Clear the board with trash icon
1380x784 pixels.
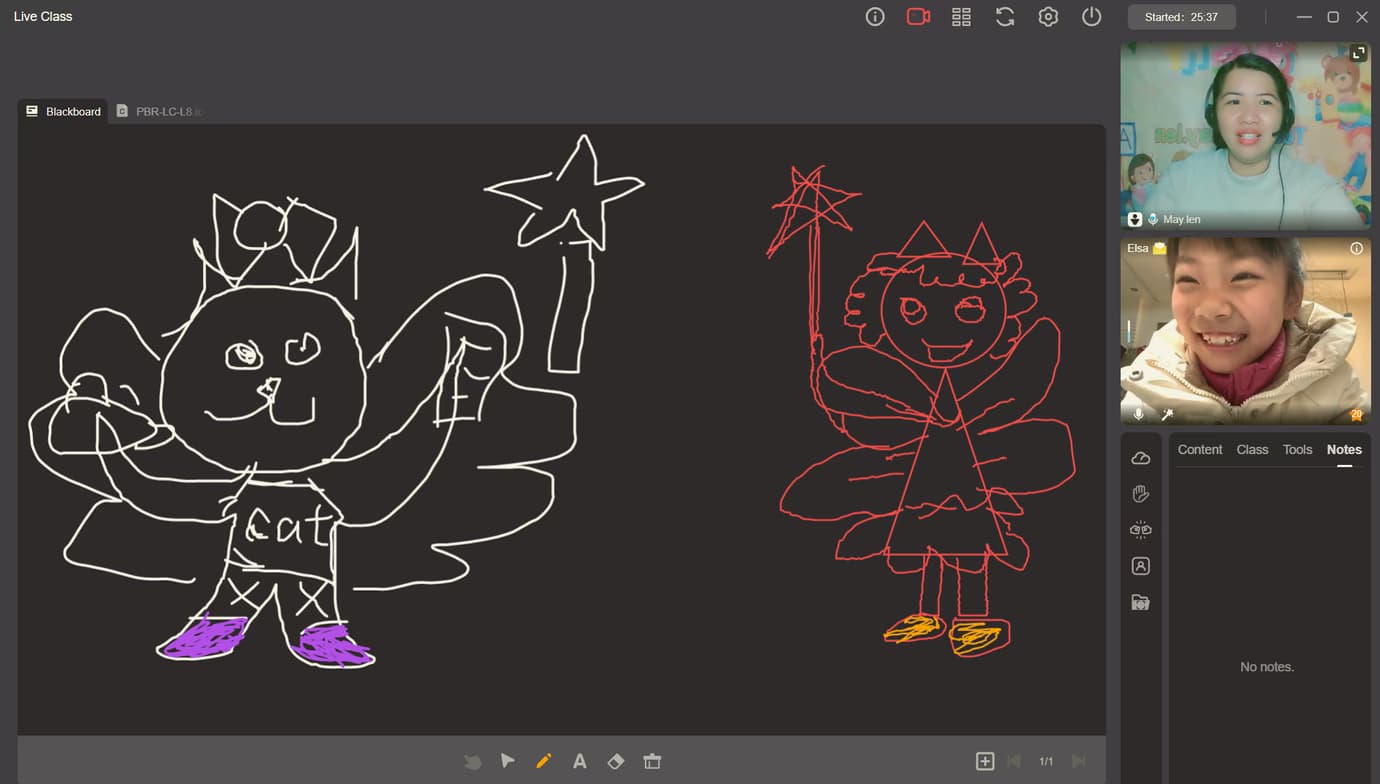coord(652,761)
